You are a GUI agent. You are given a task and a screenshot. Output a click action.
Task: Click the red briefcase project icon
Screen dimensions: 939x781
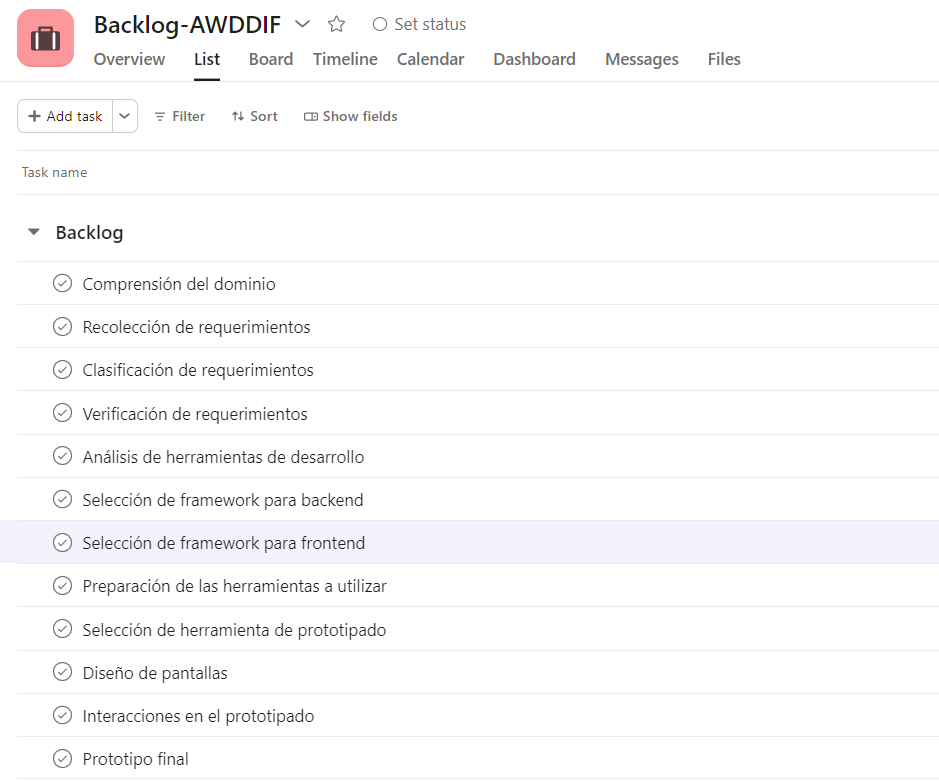pyautogui.click(x=46, y=38)
